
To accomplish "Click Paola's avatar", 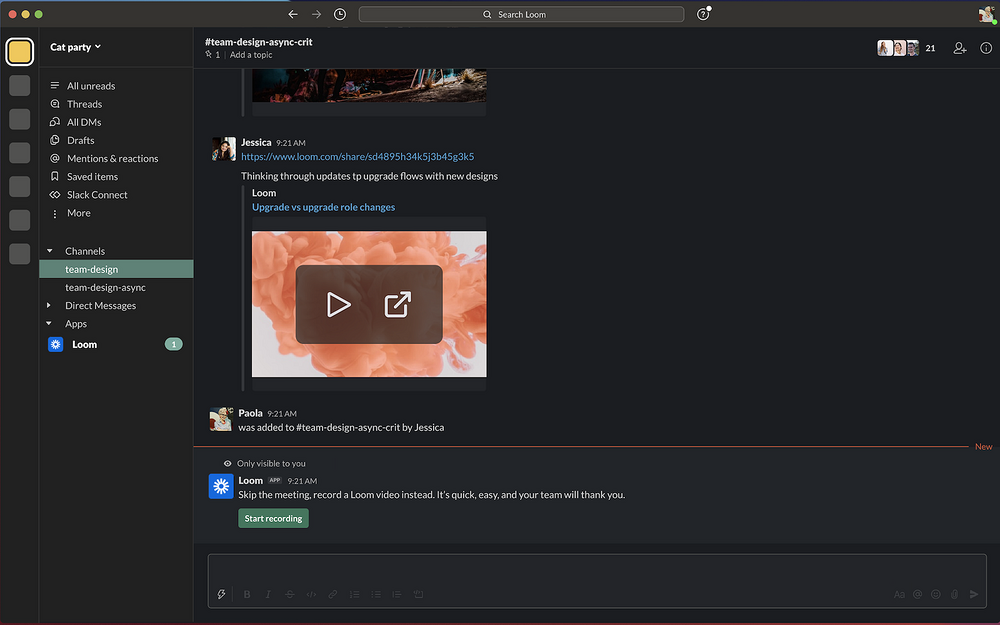I will pyautogui.click(x=221, y=420).
